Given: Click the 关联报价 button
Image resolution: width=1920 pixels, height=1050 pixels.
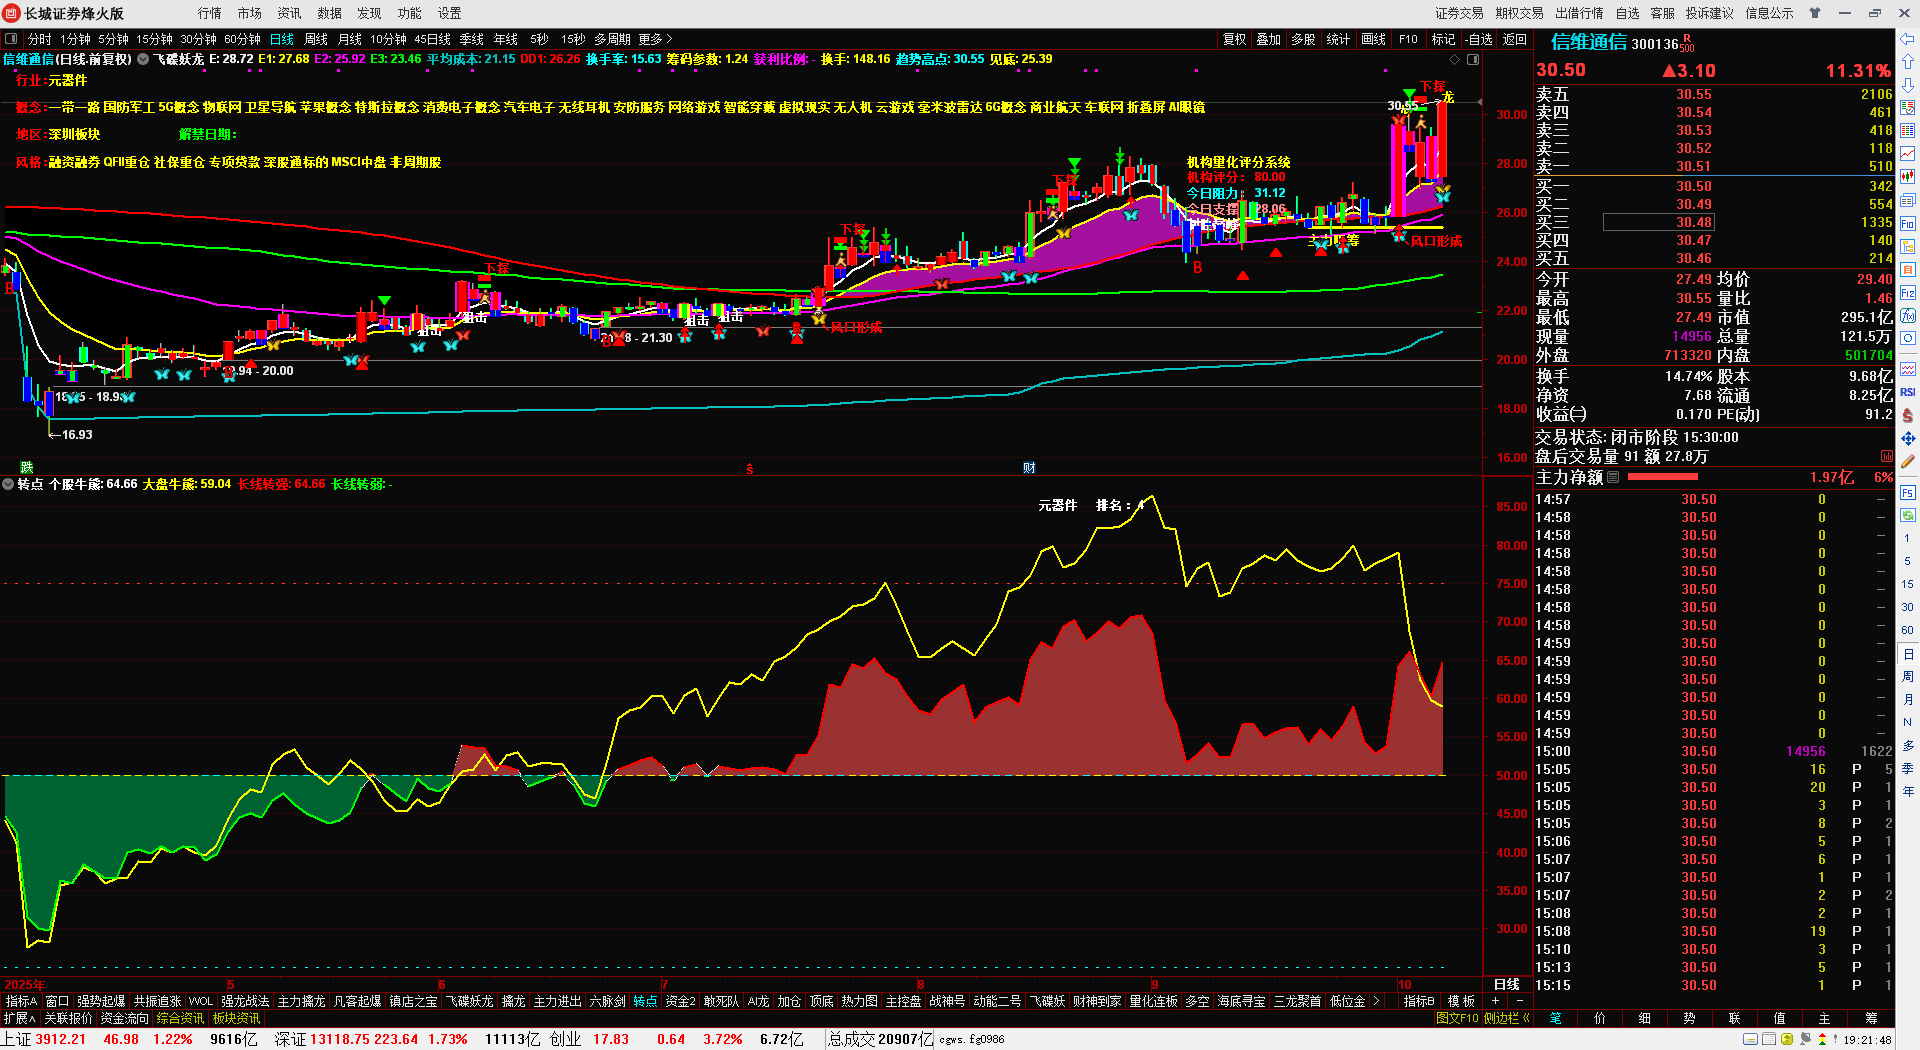Looking at the screenshot, I should [x=68, y=1018].
